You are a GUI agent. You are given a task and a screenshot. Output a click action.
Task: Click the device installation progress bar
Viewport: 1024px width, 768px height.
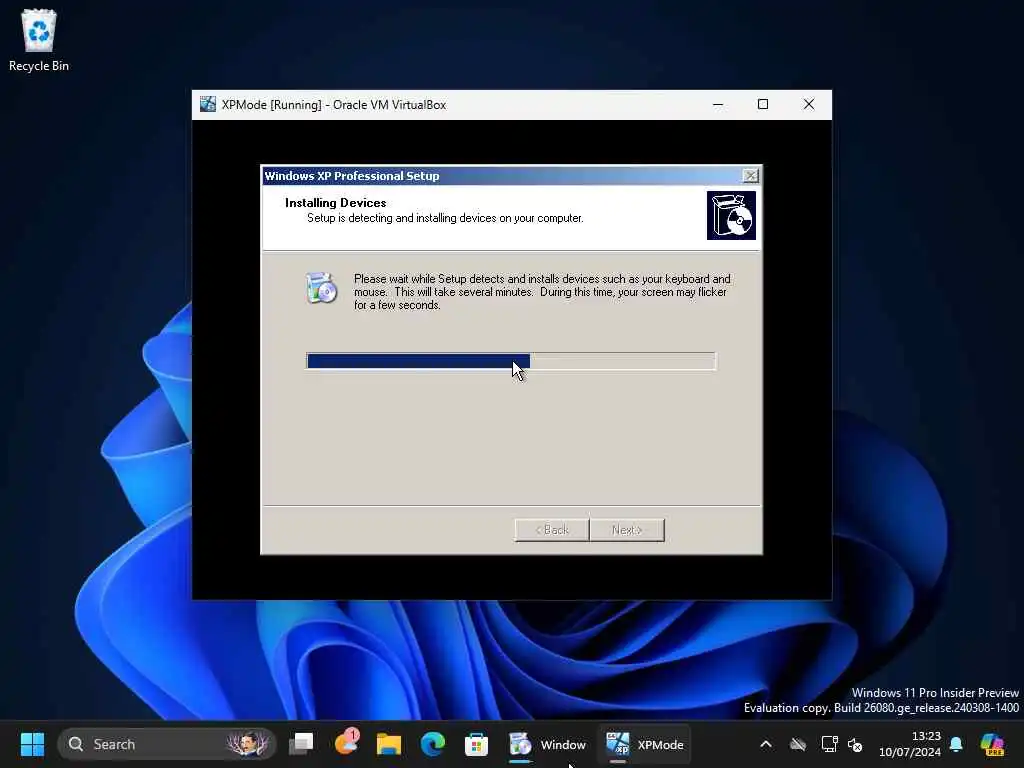coord(511,361)
